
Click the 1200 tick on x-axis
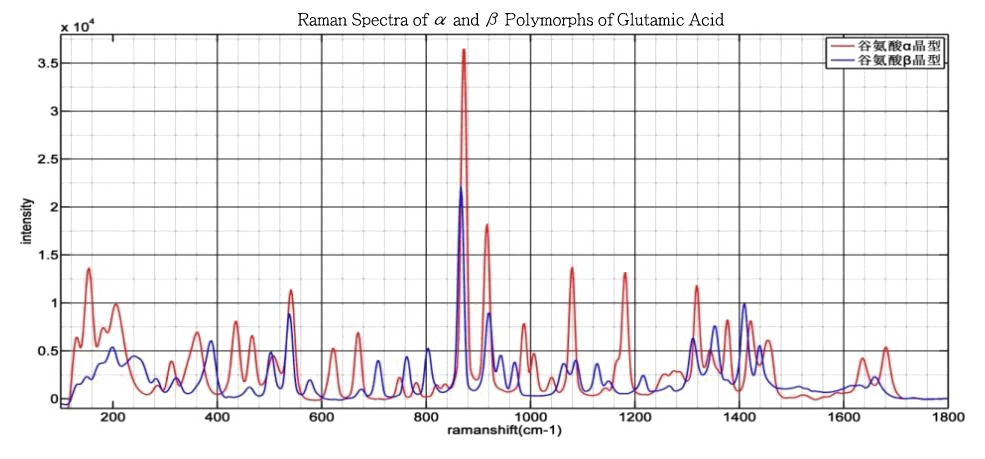[x=635, y=416]
